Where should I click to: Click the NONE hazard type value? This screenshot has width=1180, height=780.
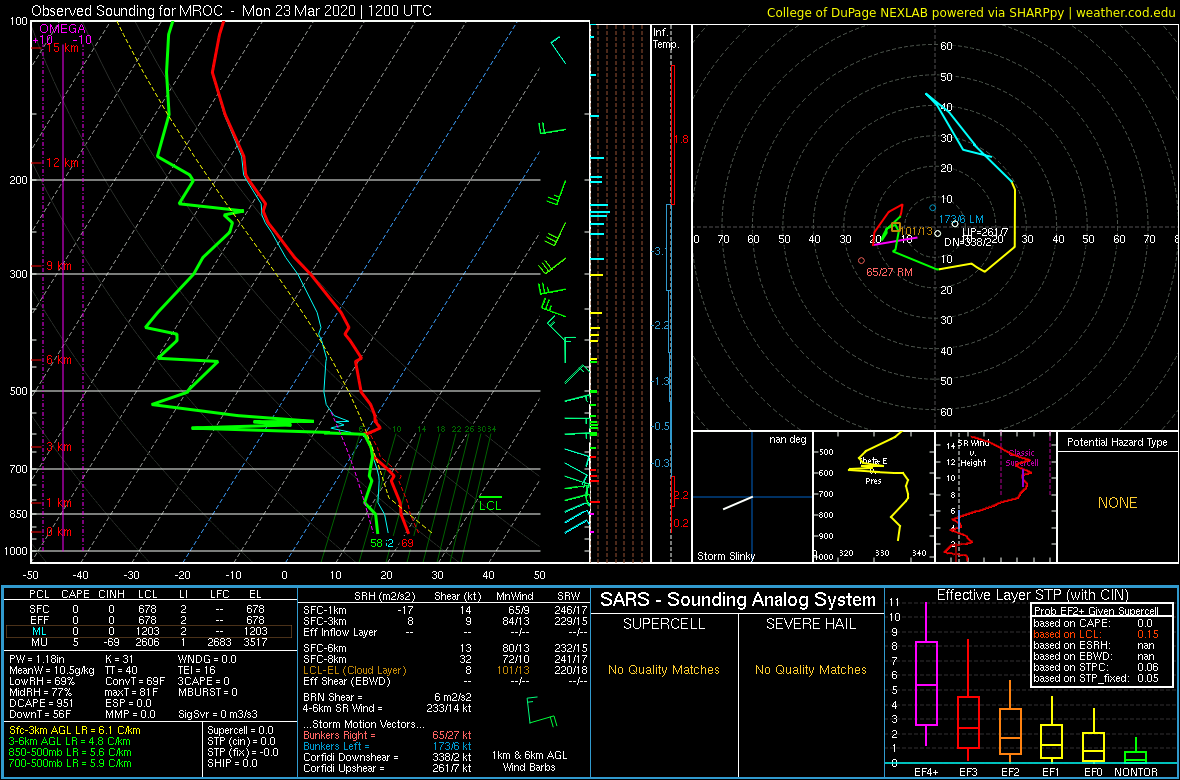coord(1117,503)
